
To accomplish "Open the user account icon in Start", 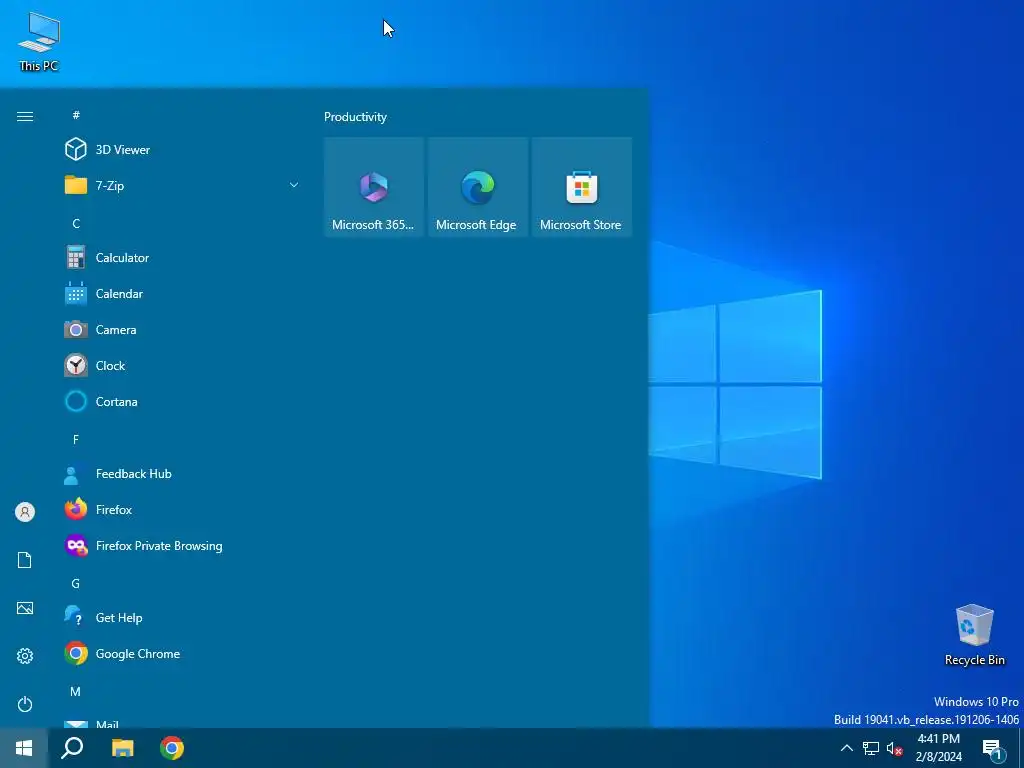I will tap(25, 512).
